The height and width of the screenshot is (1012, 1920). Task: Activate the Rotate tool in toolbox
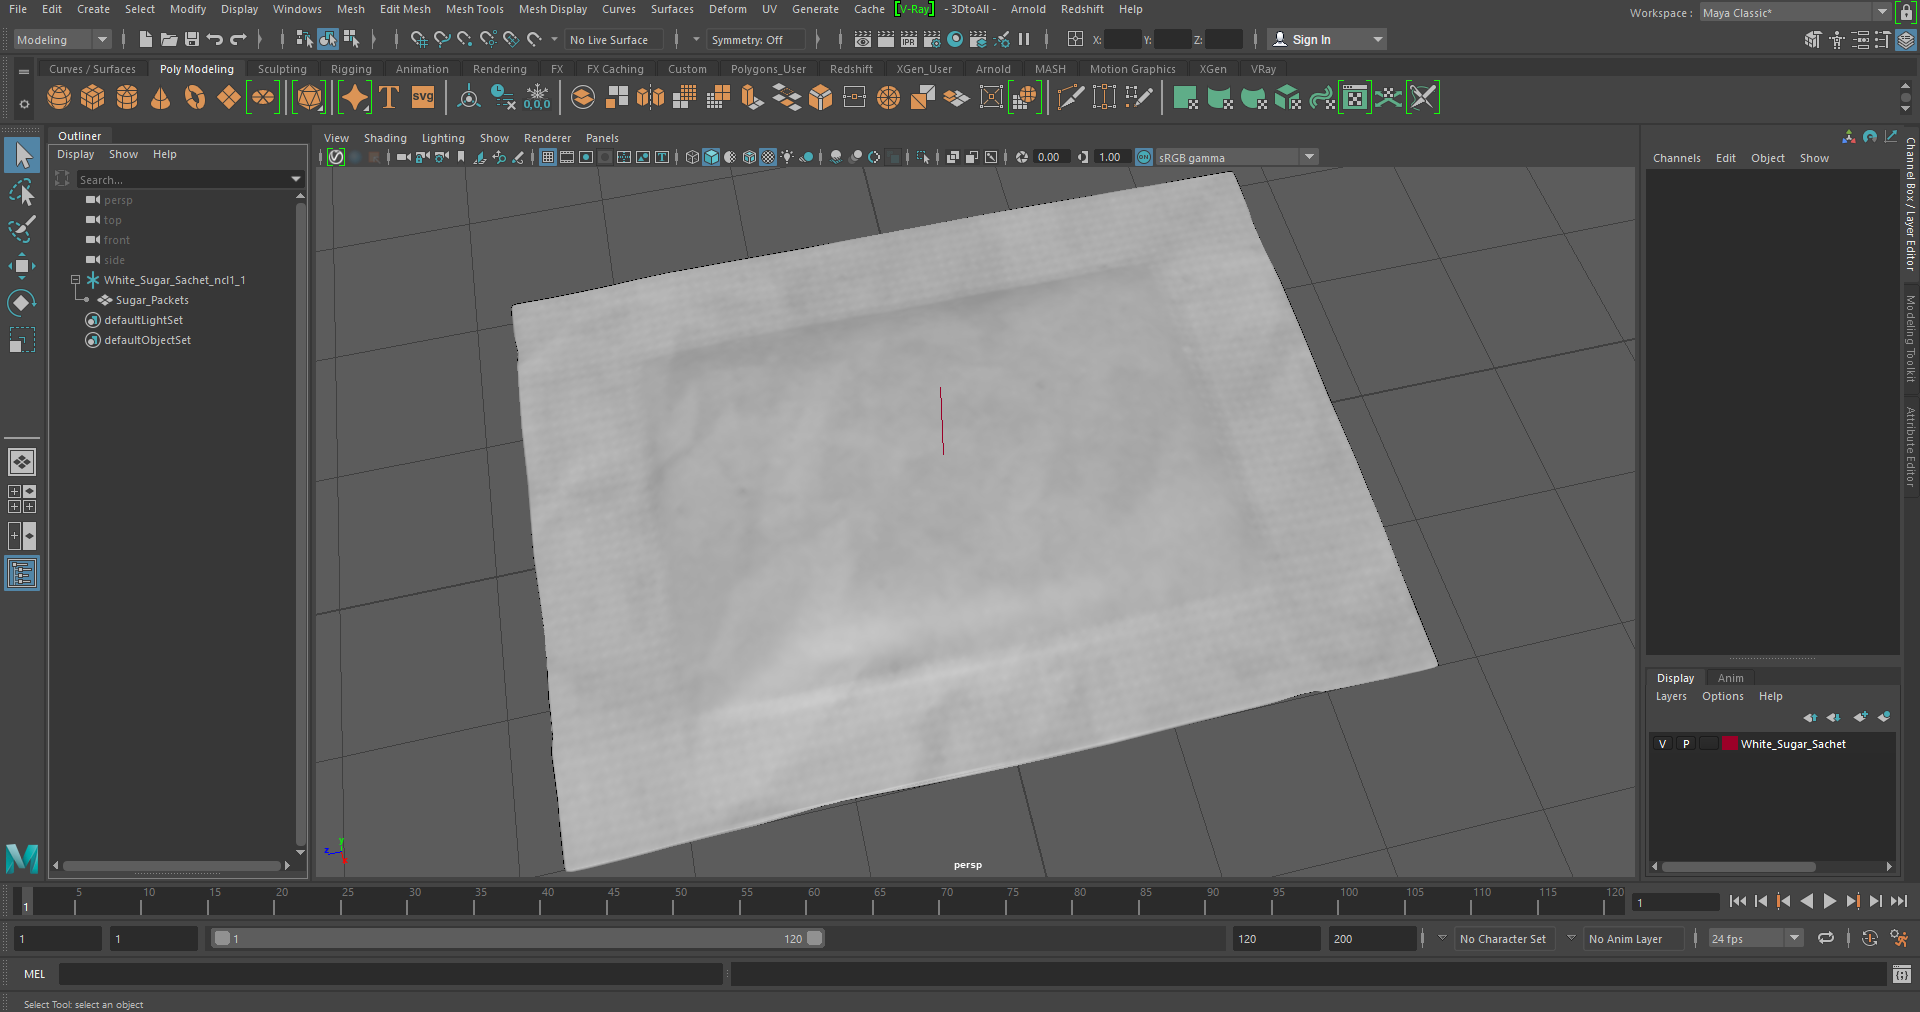(x=22, y=302)
